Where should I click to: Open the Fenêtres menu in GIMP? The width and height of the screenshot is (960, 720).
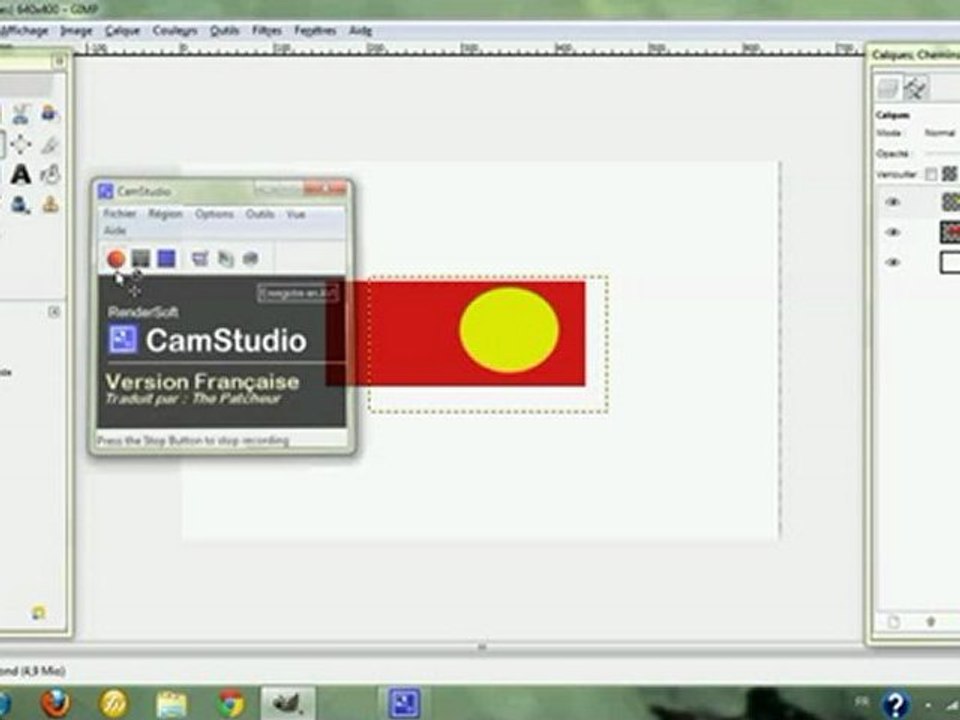[x=315, y=31]
